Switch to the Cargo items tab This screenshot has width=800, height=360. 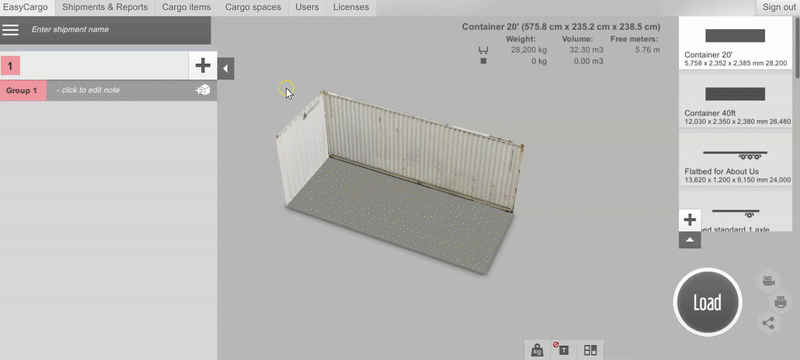(x=186, y=7)
